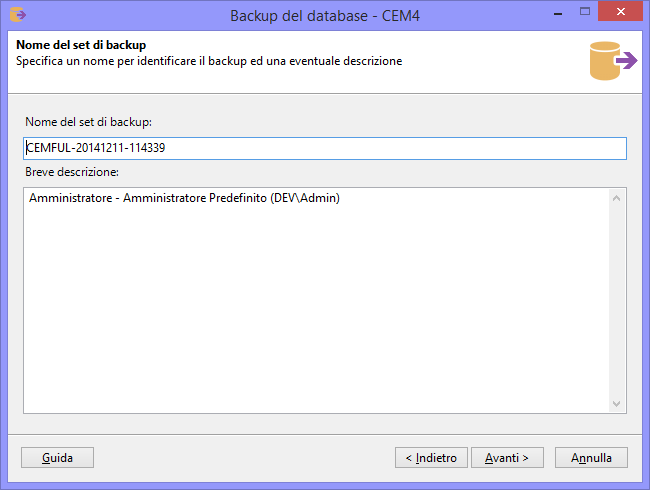
Task: Click the Guida help button
Action: (x=57, y=457)
